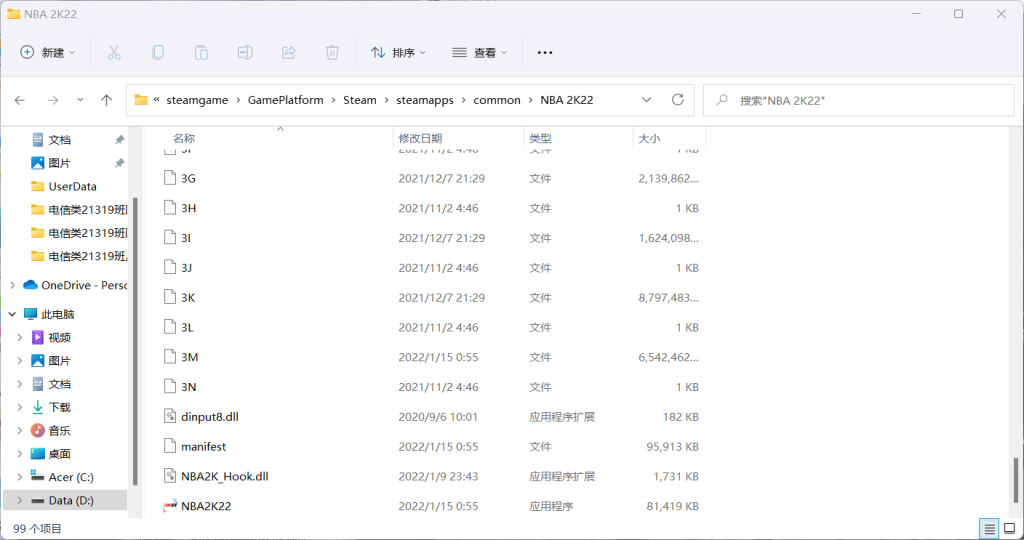Screen dimensions: 1024x540
Task: Click the Acer (C:) drive icon
Action: [38, 477]
